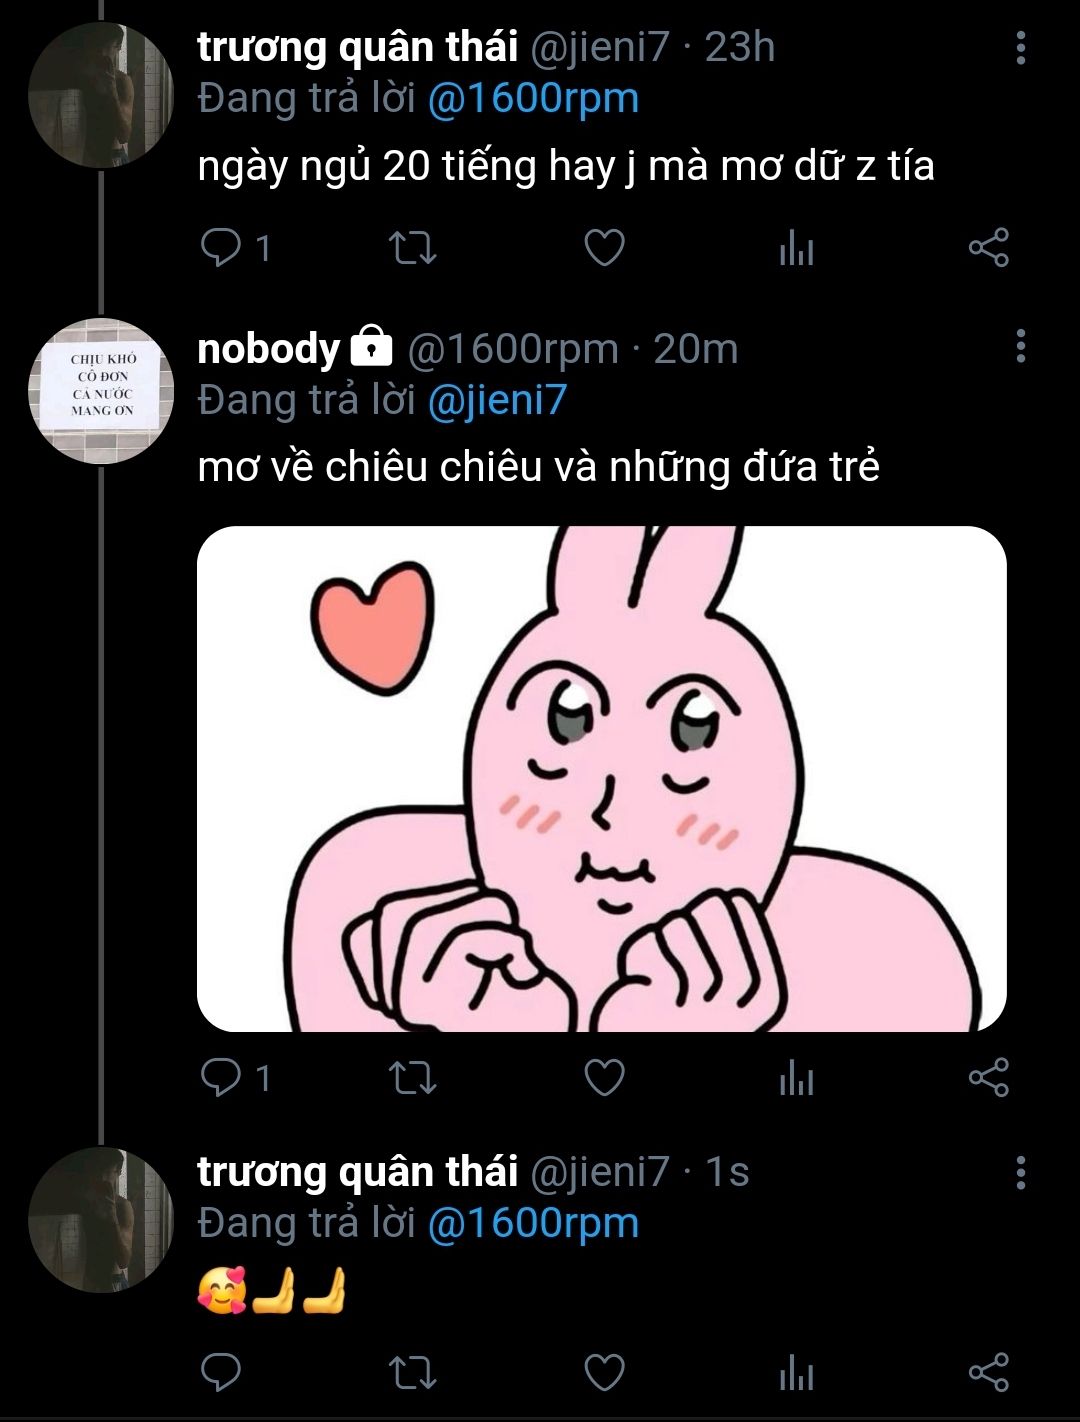This screenshot has height=1422, width=1080.
Task: Share the emoji reply tweet
Action: click(x=988, y=1373)
